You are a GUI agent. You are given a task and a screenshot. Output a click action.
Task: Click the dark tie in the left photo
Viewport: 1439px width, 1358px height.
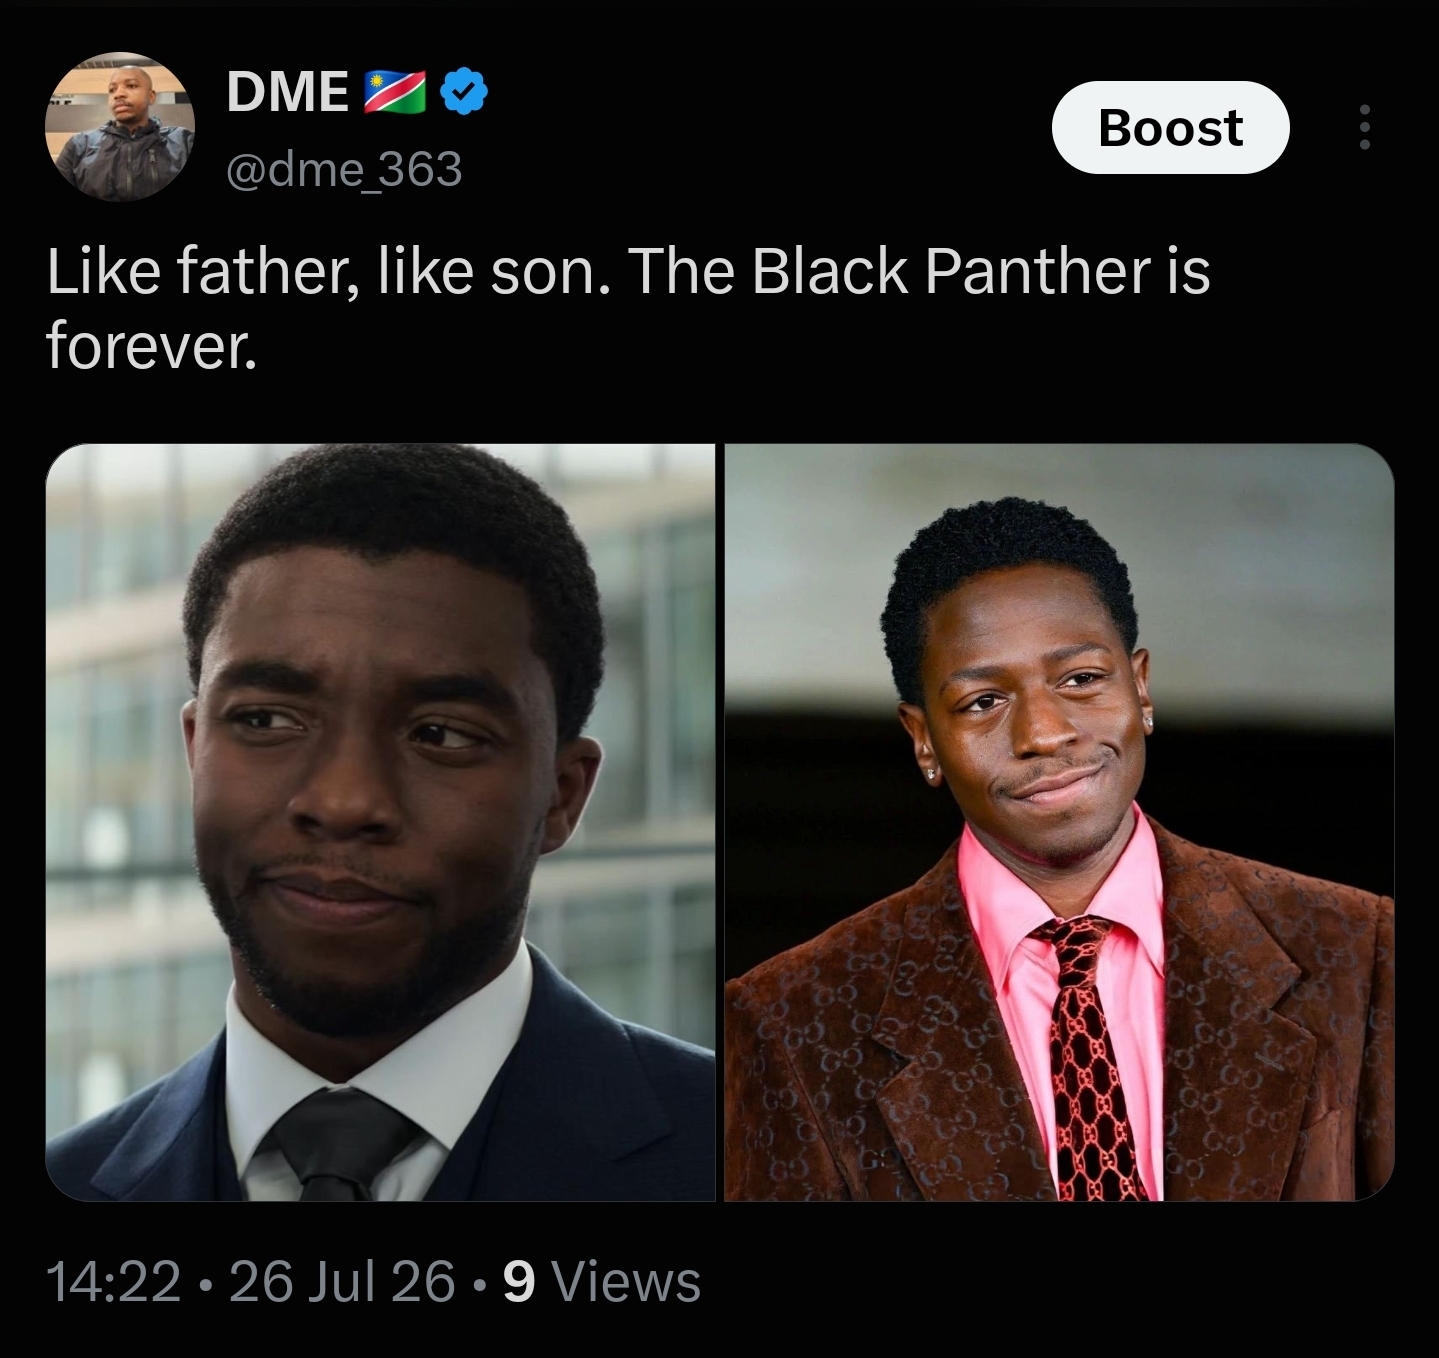pos(340,1142)
